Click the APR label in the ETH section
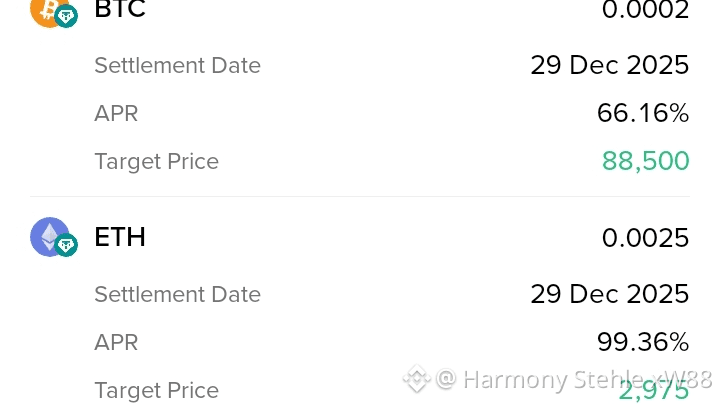Screen dimensions: 720x404 click(x=116, y=342)
